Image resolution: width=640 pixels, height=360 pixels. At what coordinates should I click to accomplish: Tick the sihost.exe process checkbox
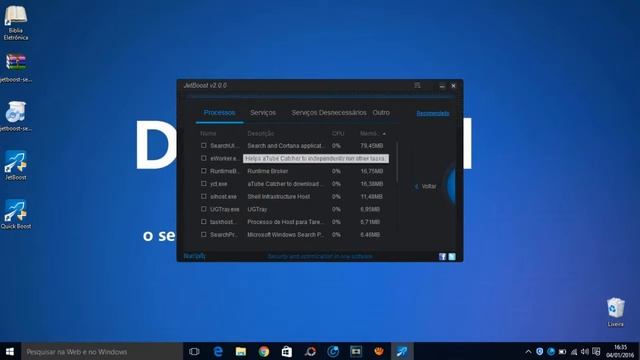click(204, 196)
